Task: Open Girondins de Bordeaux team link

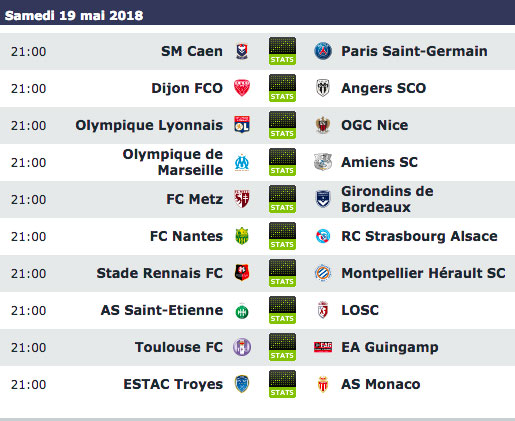Action: point(387,199)
